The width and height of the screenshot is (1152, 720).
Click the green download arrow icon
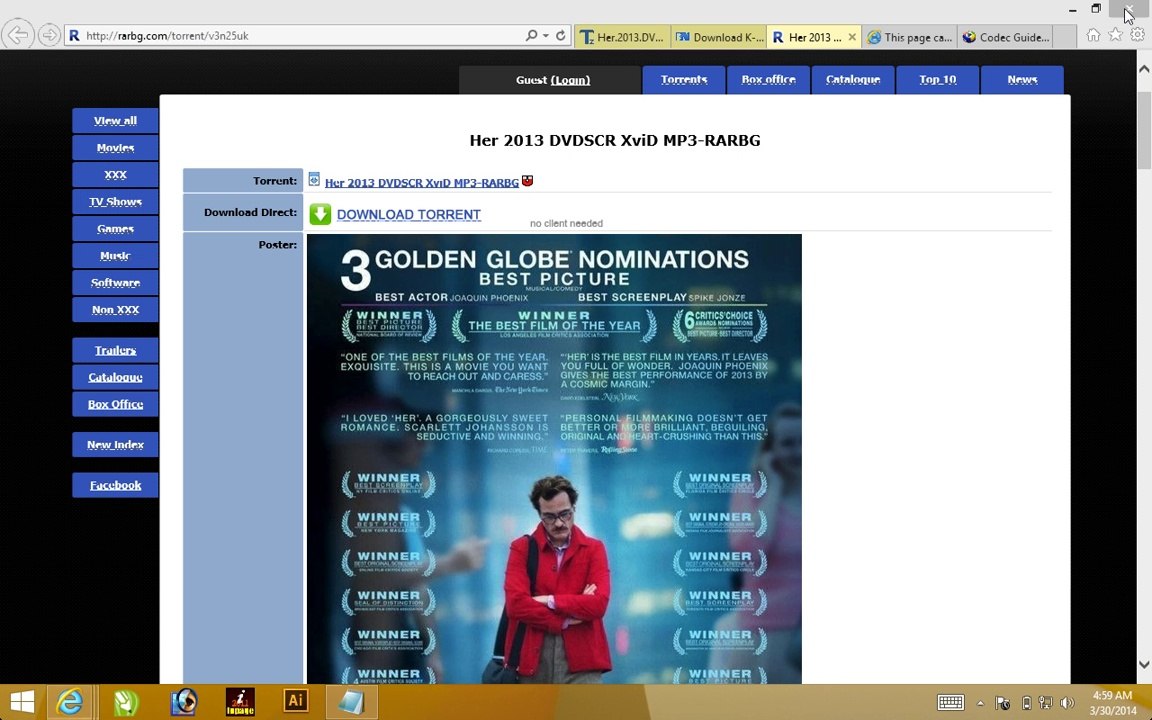point(320,214)
